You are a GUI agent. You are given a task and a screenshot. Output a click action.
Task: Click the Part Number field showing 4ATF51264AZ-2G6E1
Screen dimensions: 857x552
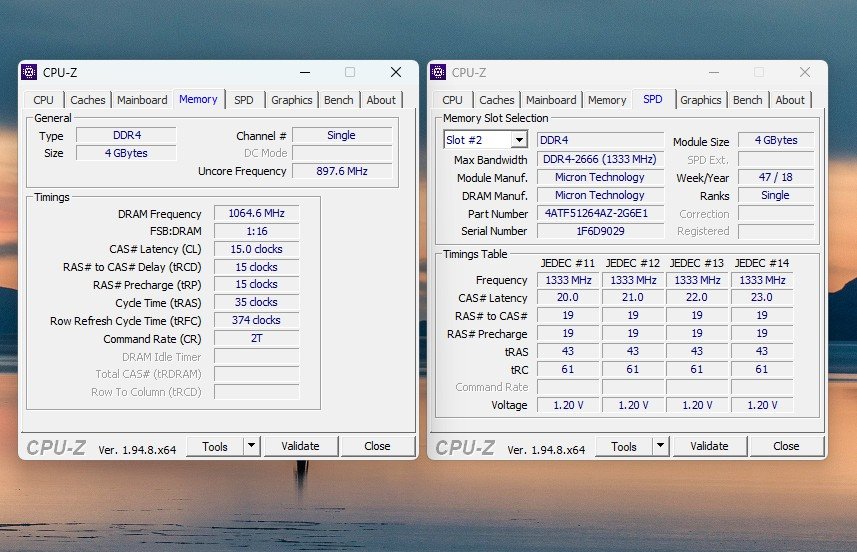point(600,214)
